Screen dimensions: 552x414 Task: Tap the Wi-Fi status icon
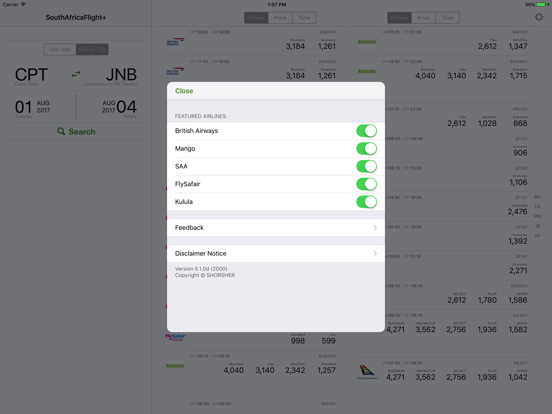pos(23,4)
